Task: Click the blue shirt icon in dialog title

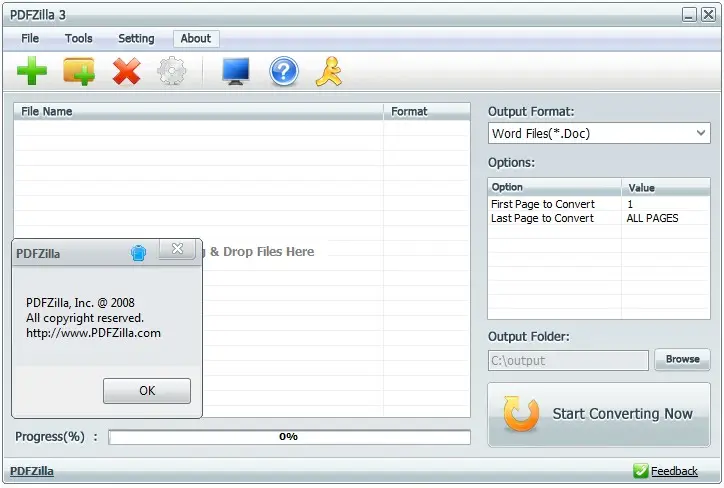Action: point(138,253)
